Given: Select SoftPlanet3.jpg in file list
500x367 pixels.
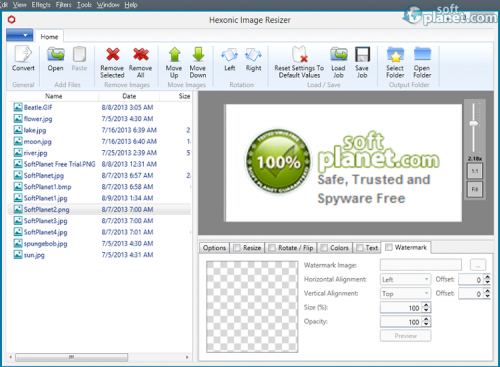Looking at the screenshot, I should coord(99,221).
